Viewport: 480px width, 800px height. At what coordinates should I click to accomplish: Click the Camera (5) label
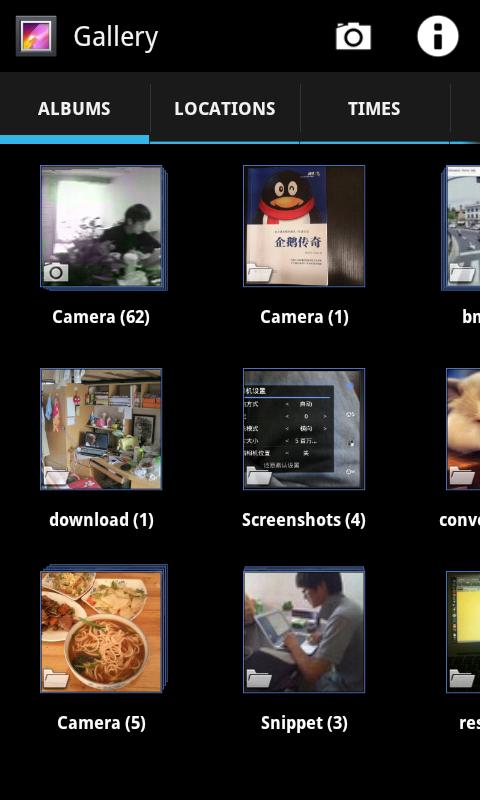tap(101, 723)
